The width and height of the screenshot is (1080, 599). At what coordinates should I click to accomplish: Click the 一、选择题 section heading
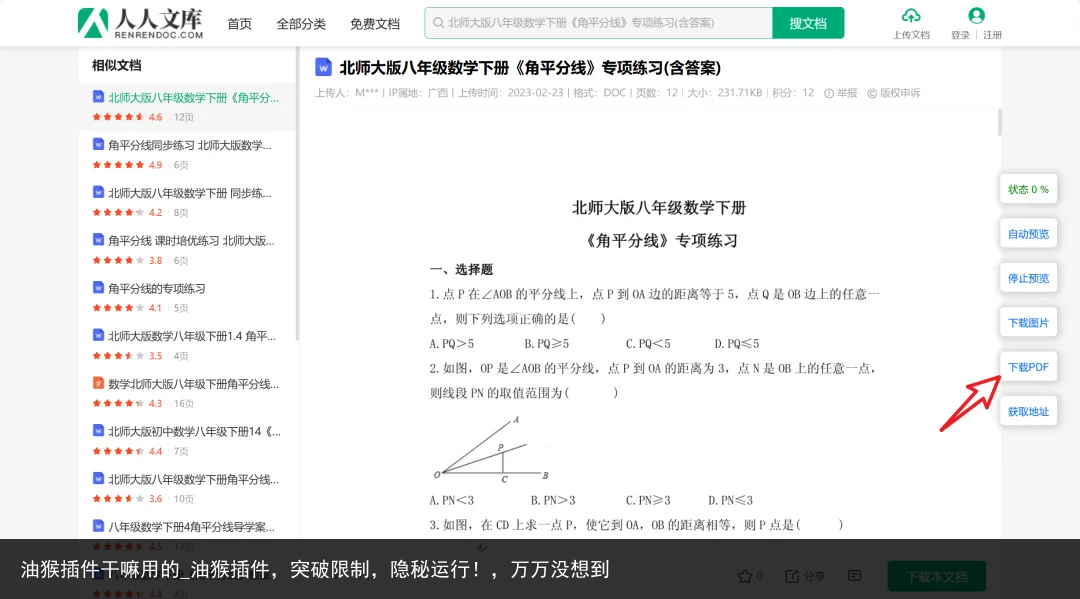(461, 270)
